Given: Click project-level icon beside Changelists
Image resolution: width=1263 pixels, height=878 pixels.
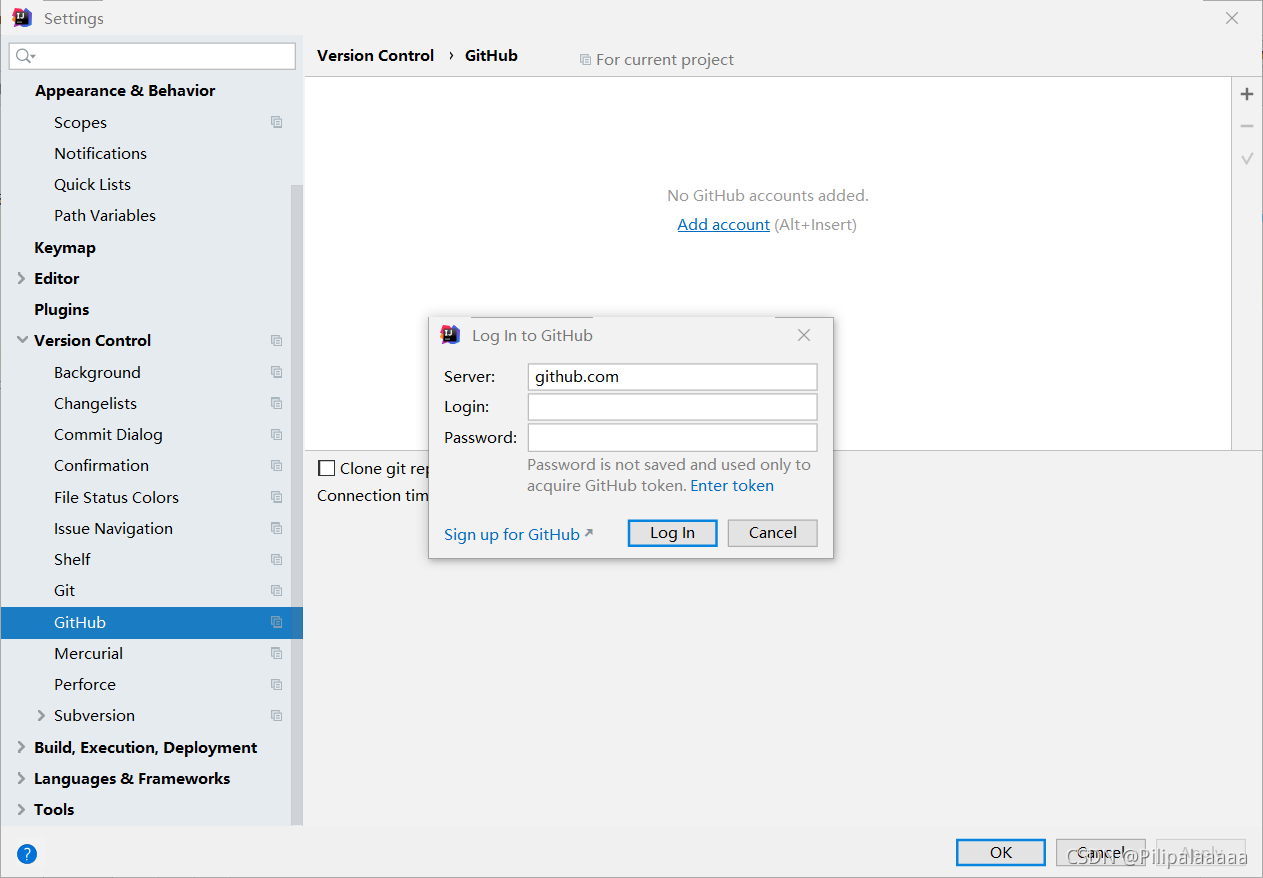Looking at the screenshot, I should pos(277,403).
